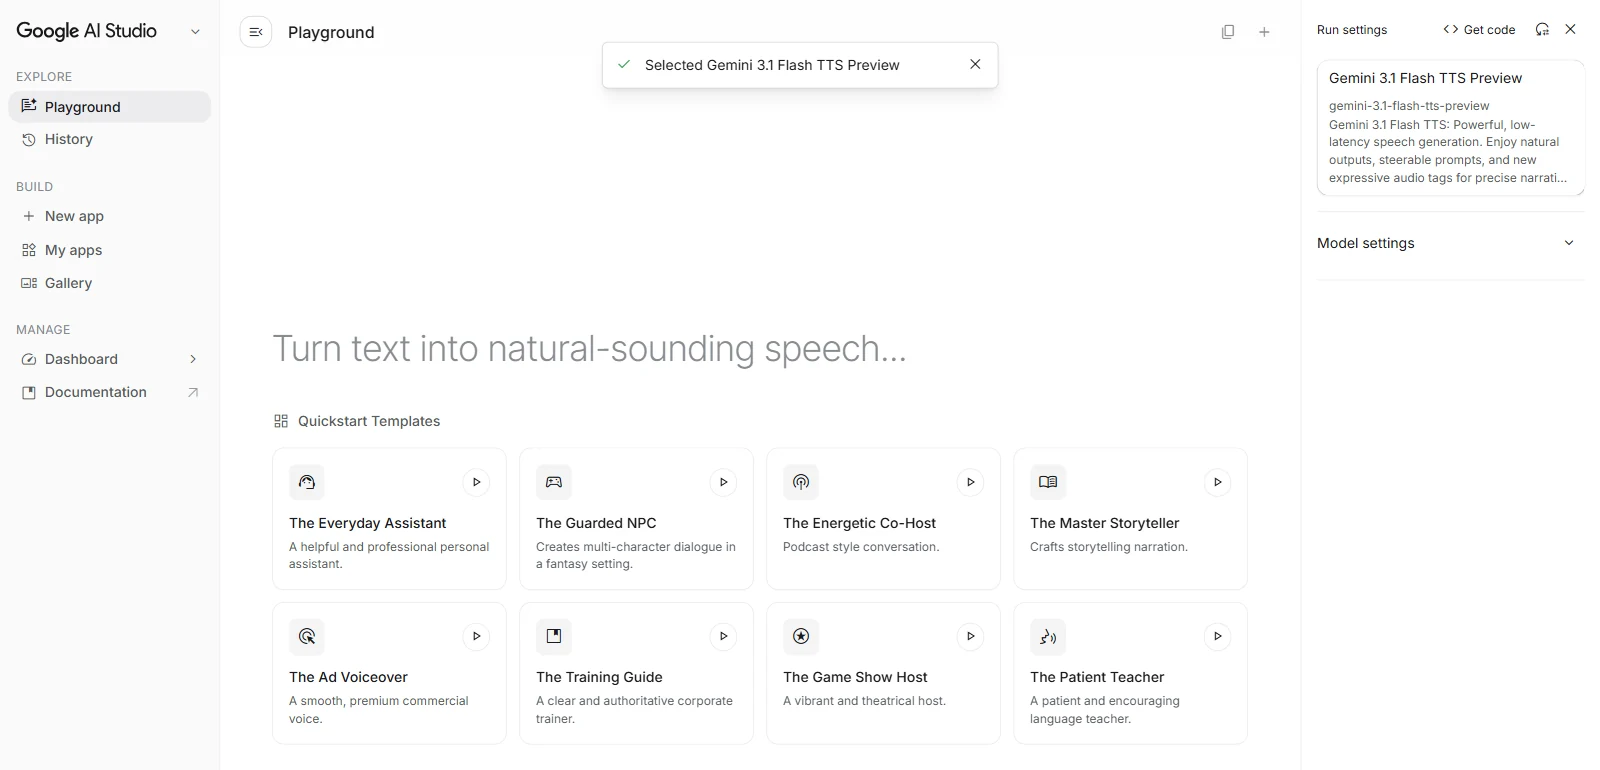This screenshot has width=1600, height=770.
Task: Play The Ad Voiceover preview
Action: coord(477,636)
